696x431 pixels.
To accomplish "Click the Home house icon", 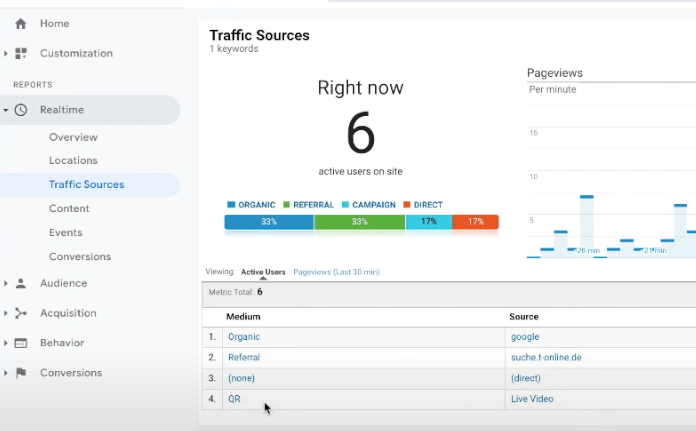I will (x=21, y=23).
